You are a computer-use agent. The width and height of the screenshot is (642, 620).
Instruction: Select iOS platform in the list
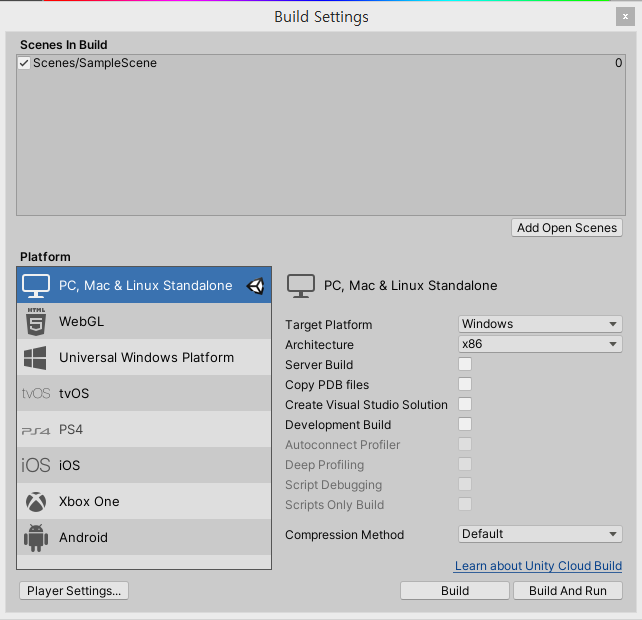pos(144,466)
